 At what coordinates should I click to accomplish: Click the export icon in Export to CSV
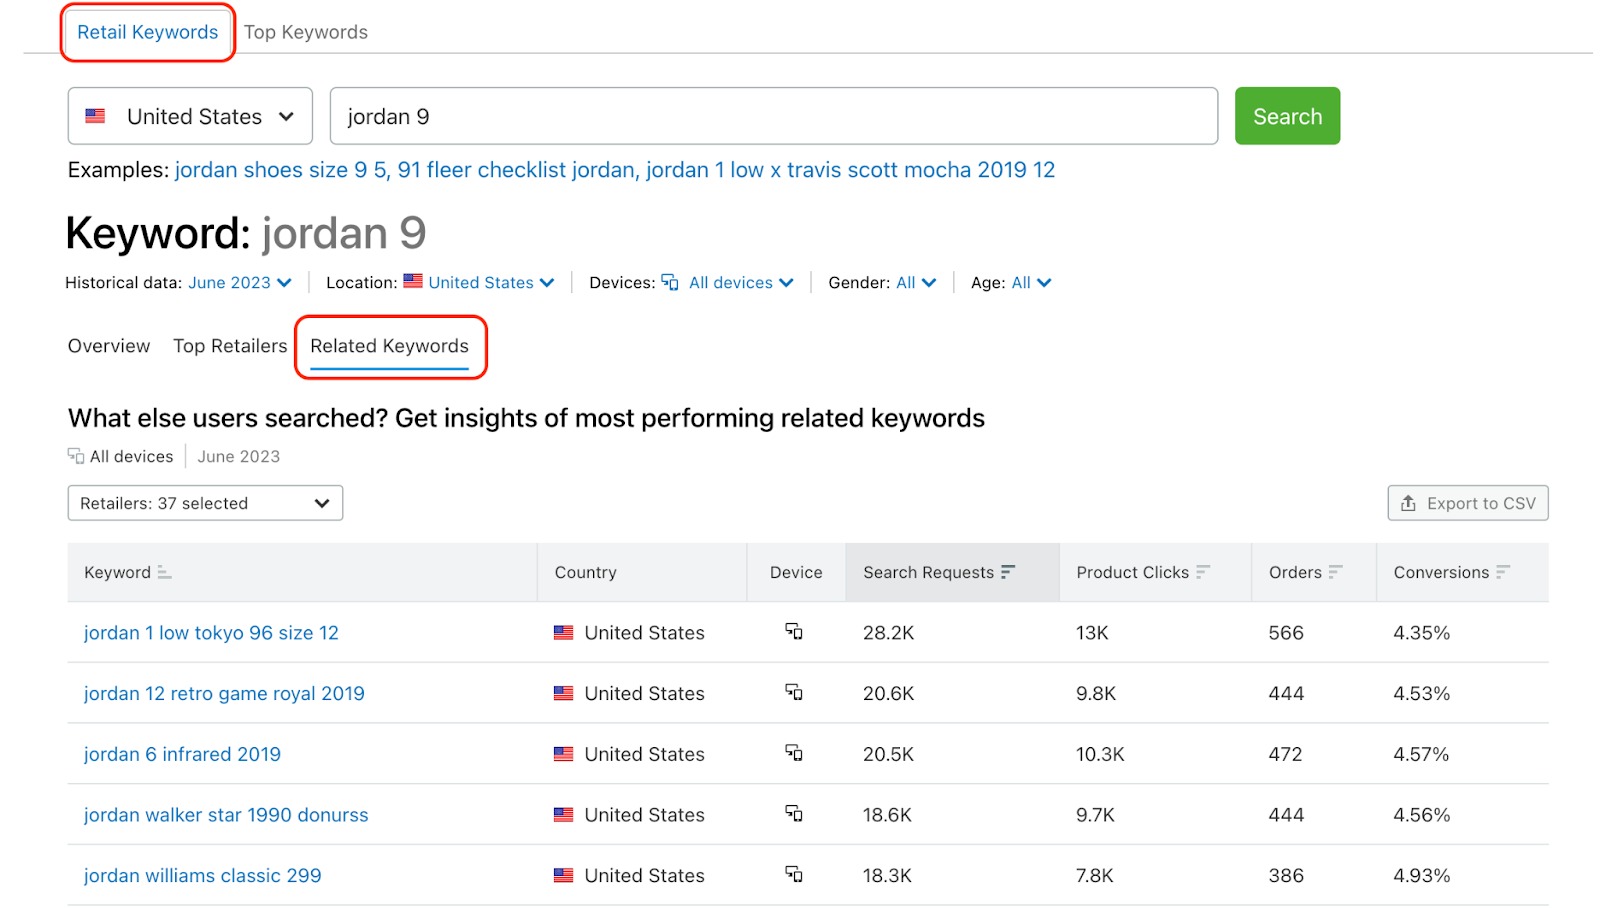pyautogui.click(x=1408, y=503)
